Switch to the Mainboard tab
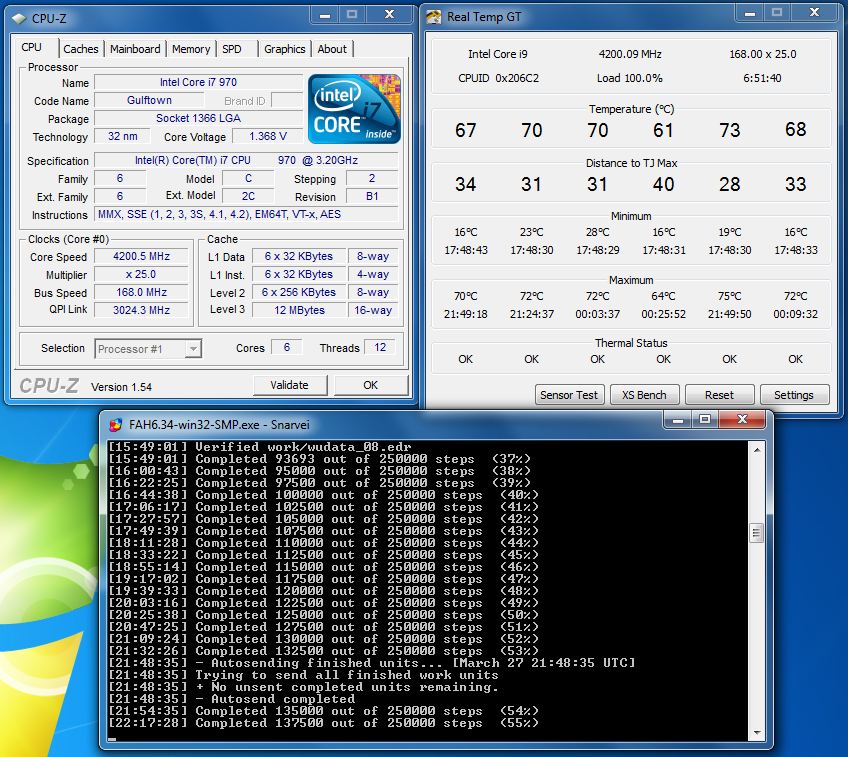848x757 pixels. pos(135,49)
